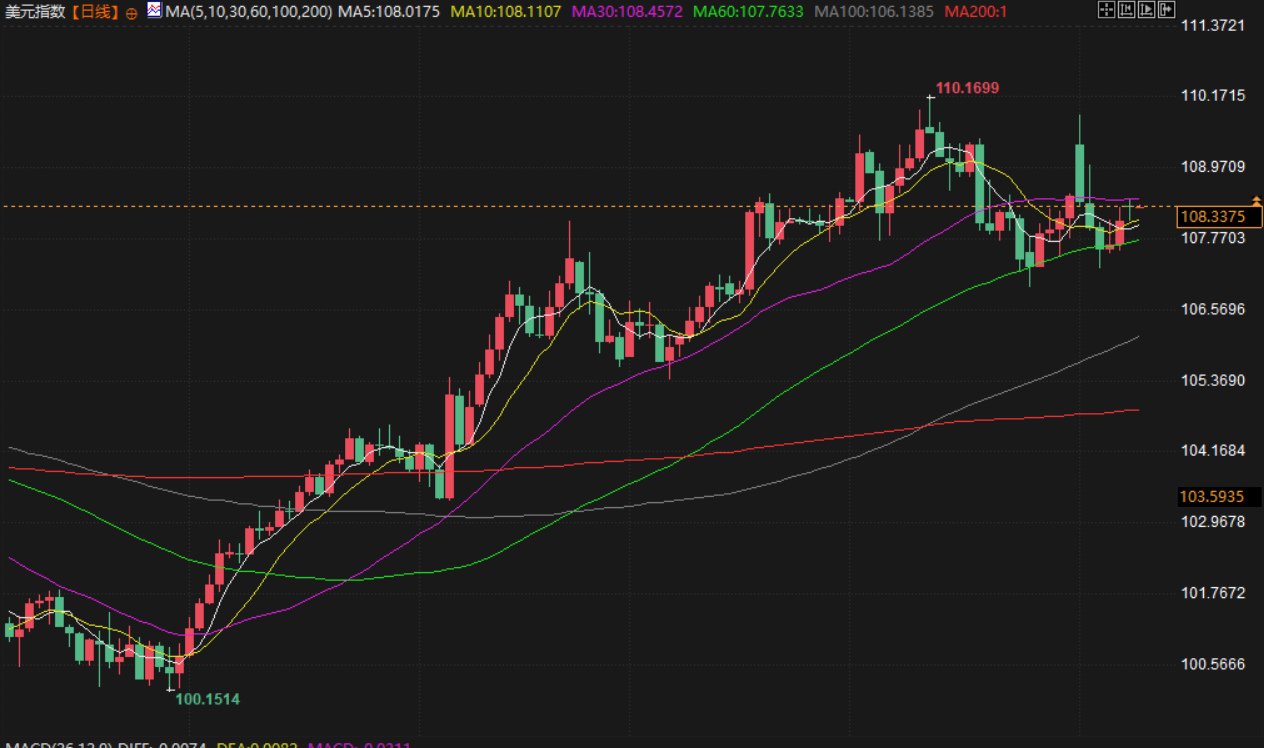Click the MA60:107.7633 value
Screen dimensions: 1264x748
click(749, 12)
